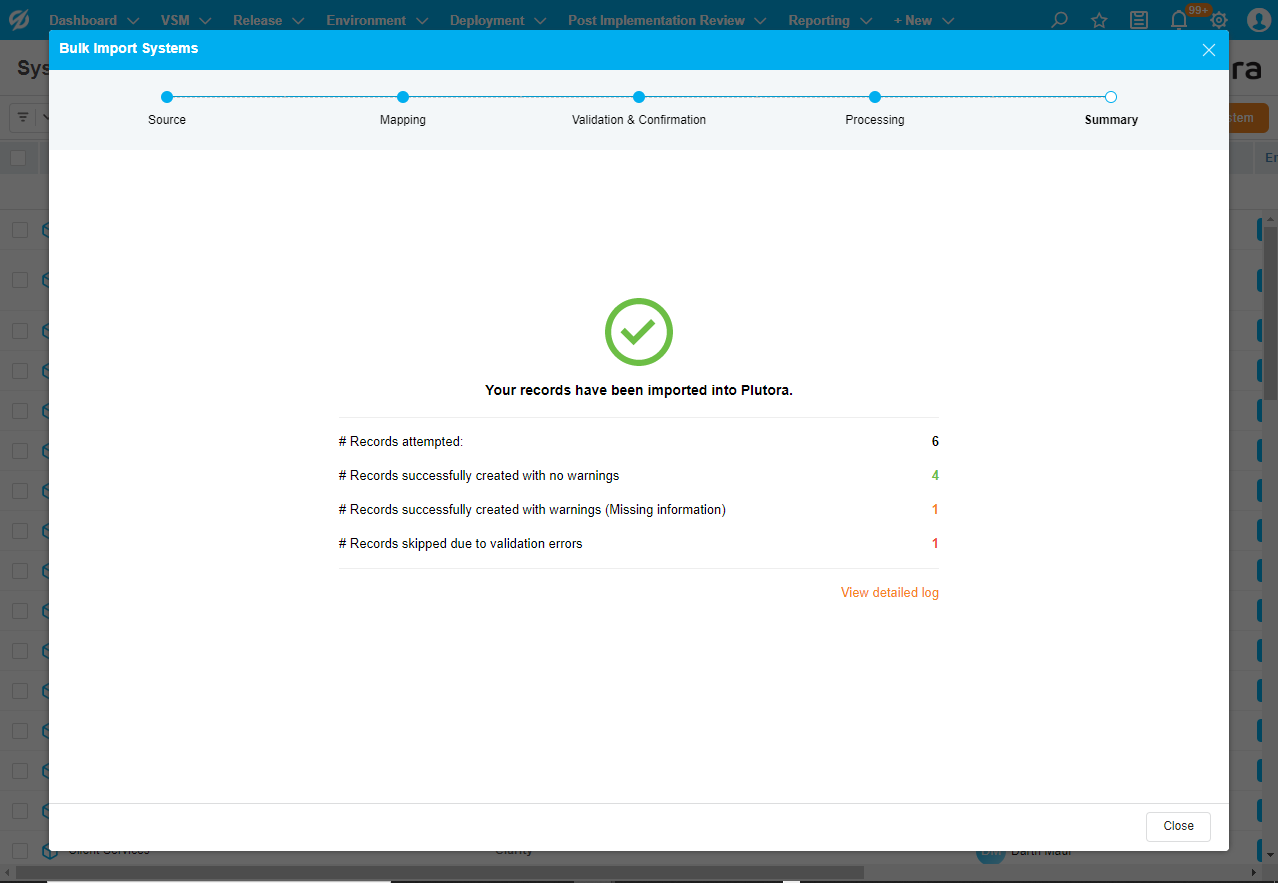Check the first row checkbox in grid
Image resolution: width=1278 pixels, height=883 pixels.
pos(20,230)
